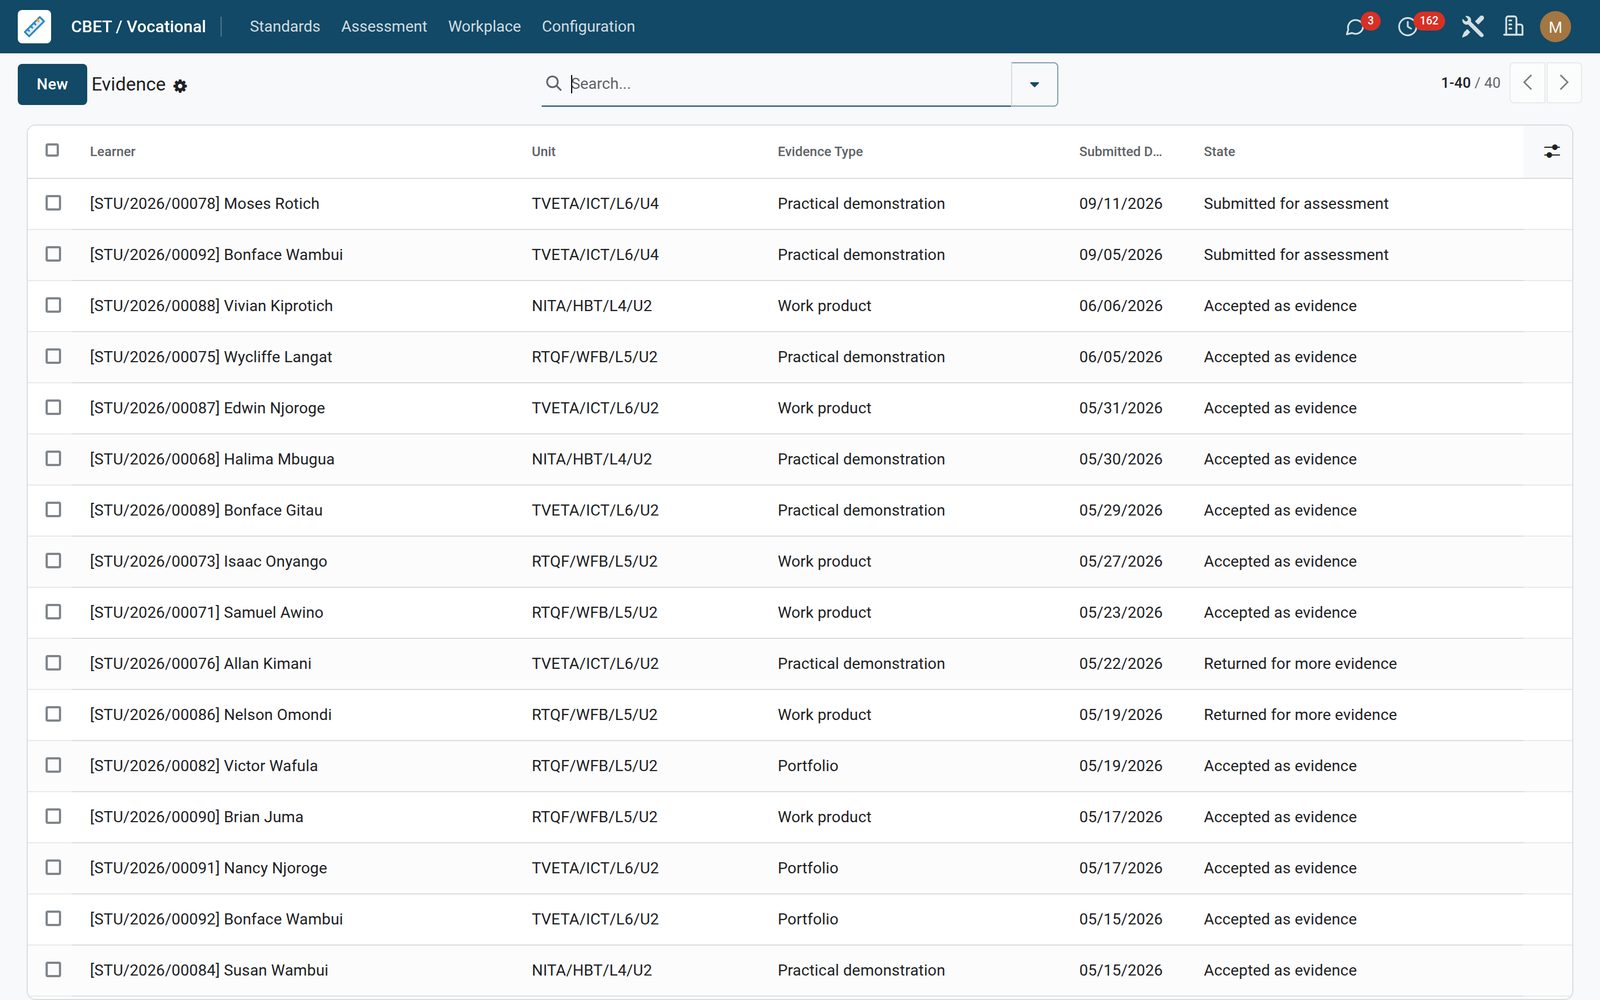Open the Configuration menu
This screenshot has height=1000, width=1600.
tap(588, 27)
